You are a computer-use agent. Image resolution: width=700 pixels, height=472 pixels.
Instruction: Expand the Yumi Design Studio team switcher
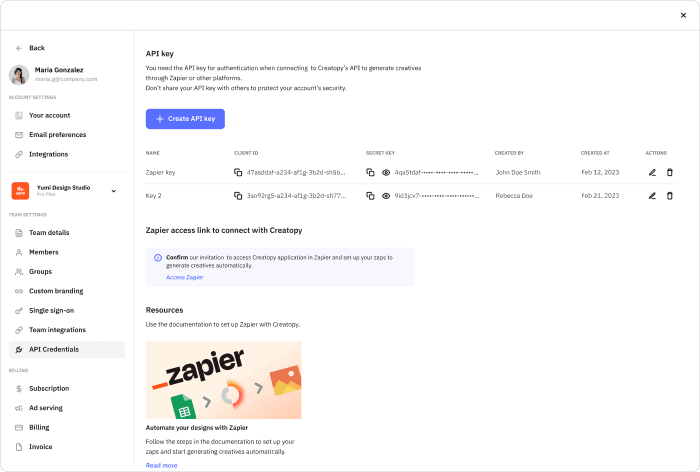113,190
